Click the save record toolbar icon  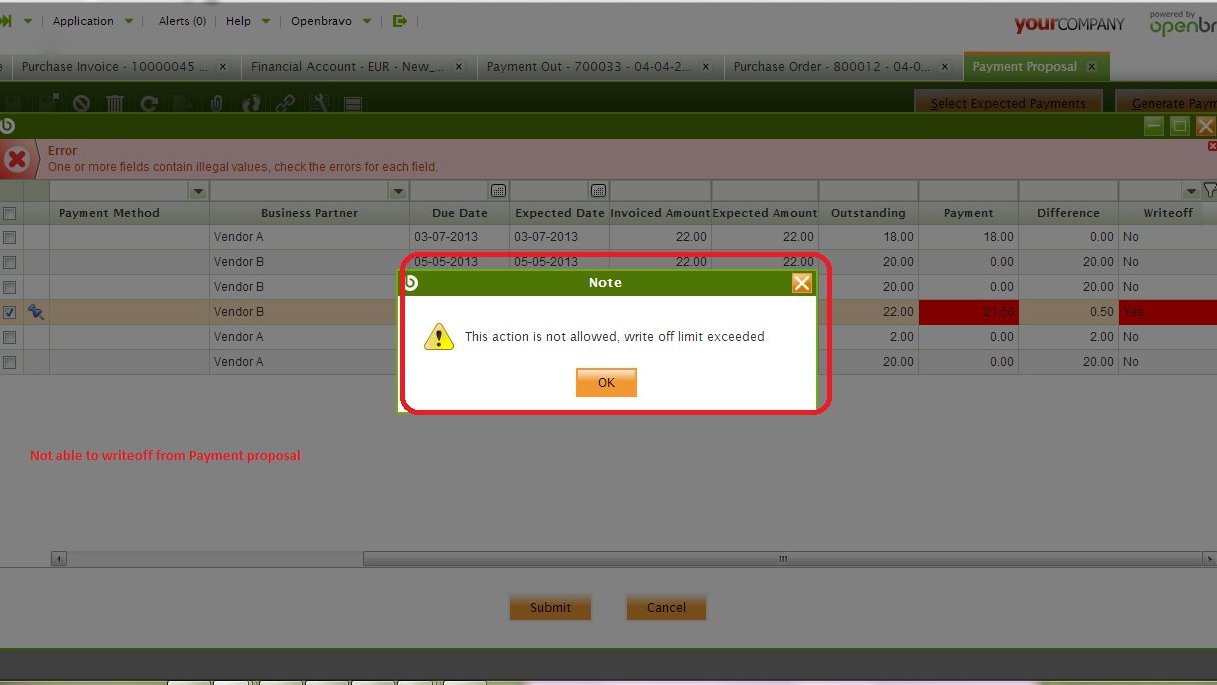[12, 103]
